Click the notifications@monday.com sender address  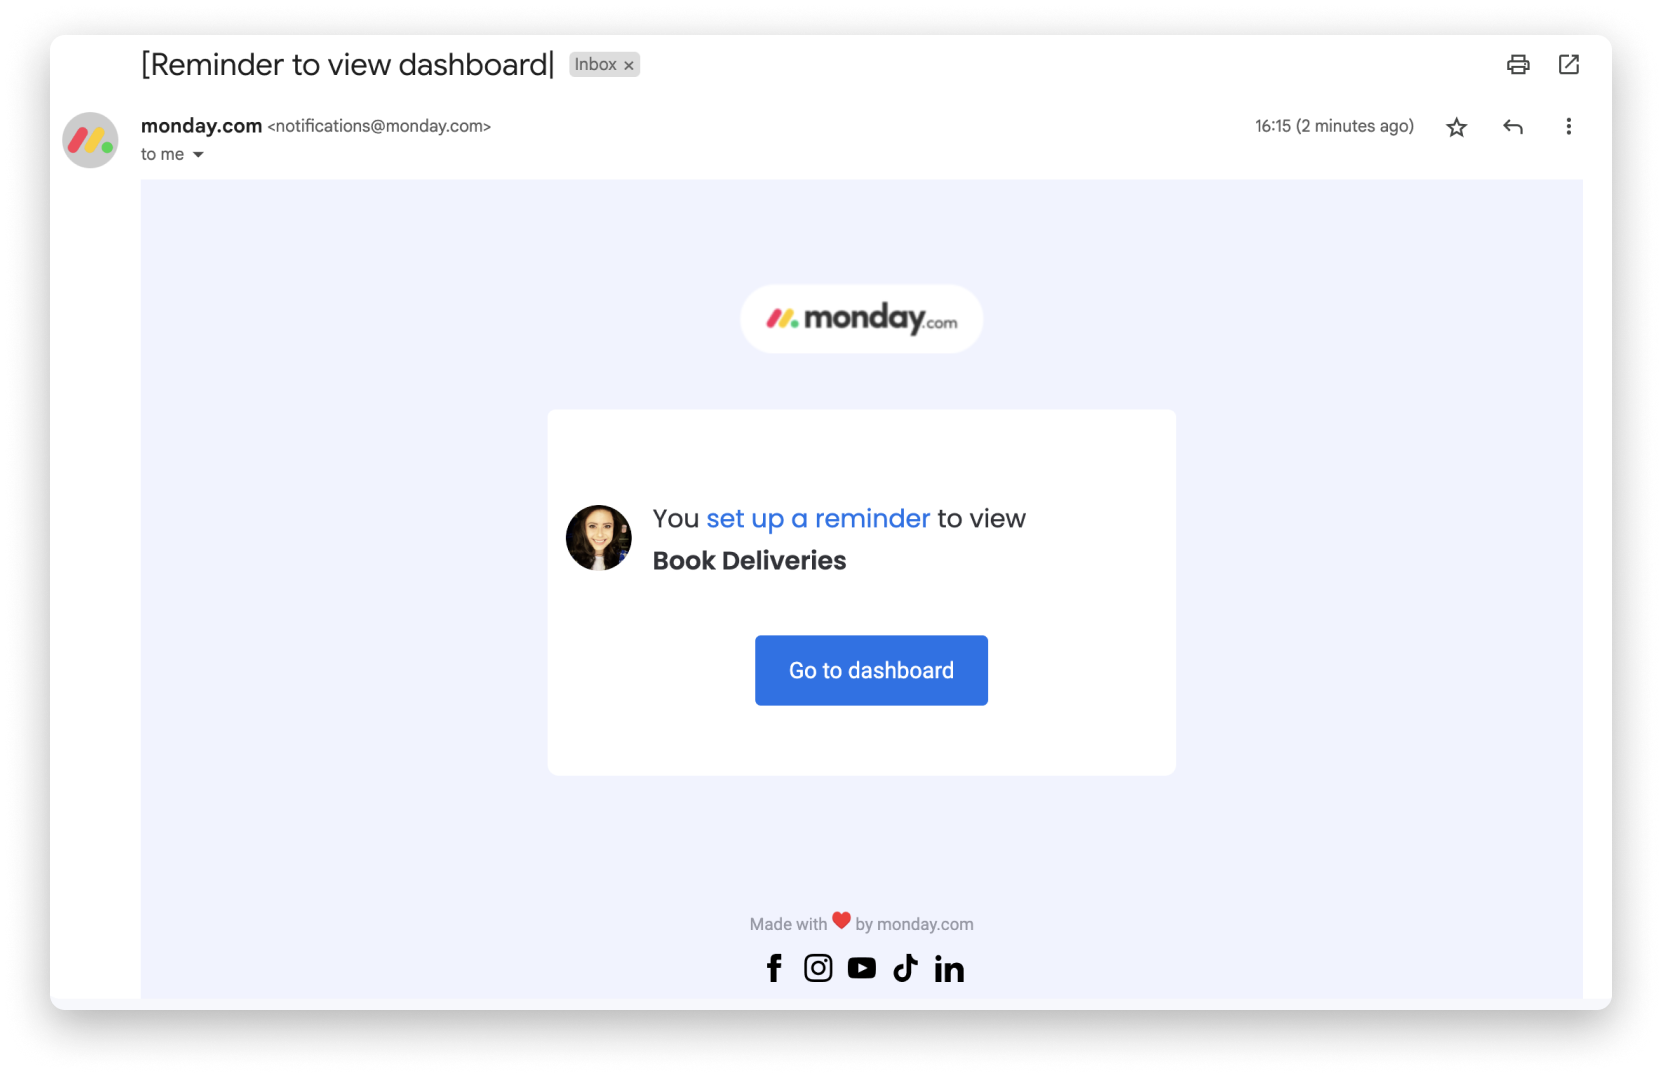(379, 126)
